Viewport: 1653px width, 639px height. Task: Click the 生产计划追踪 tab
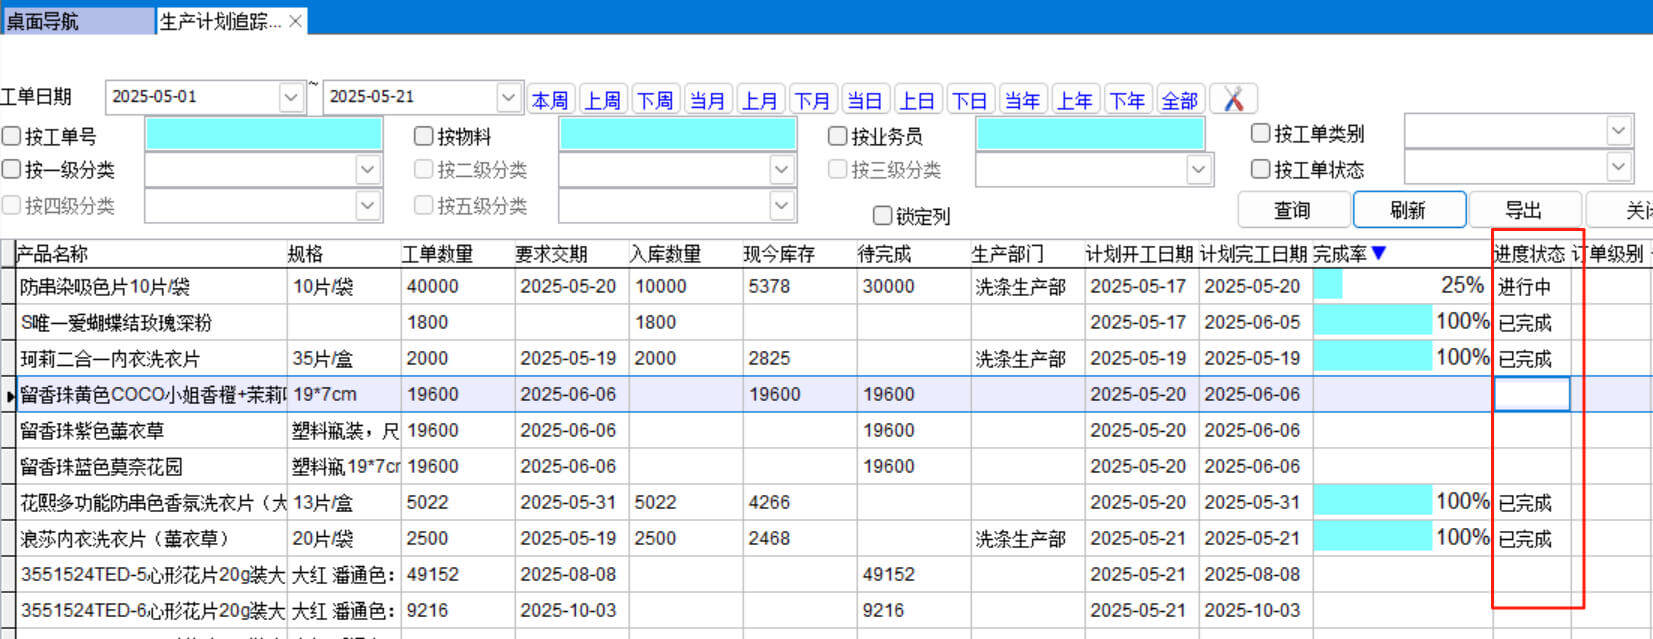click(x=220, y=21)
